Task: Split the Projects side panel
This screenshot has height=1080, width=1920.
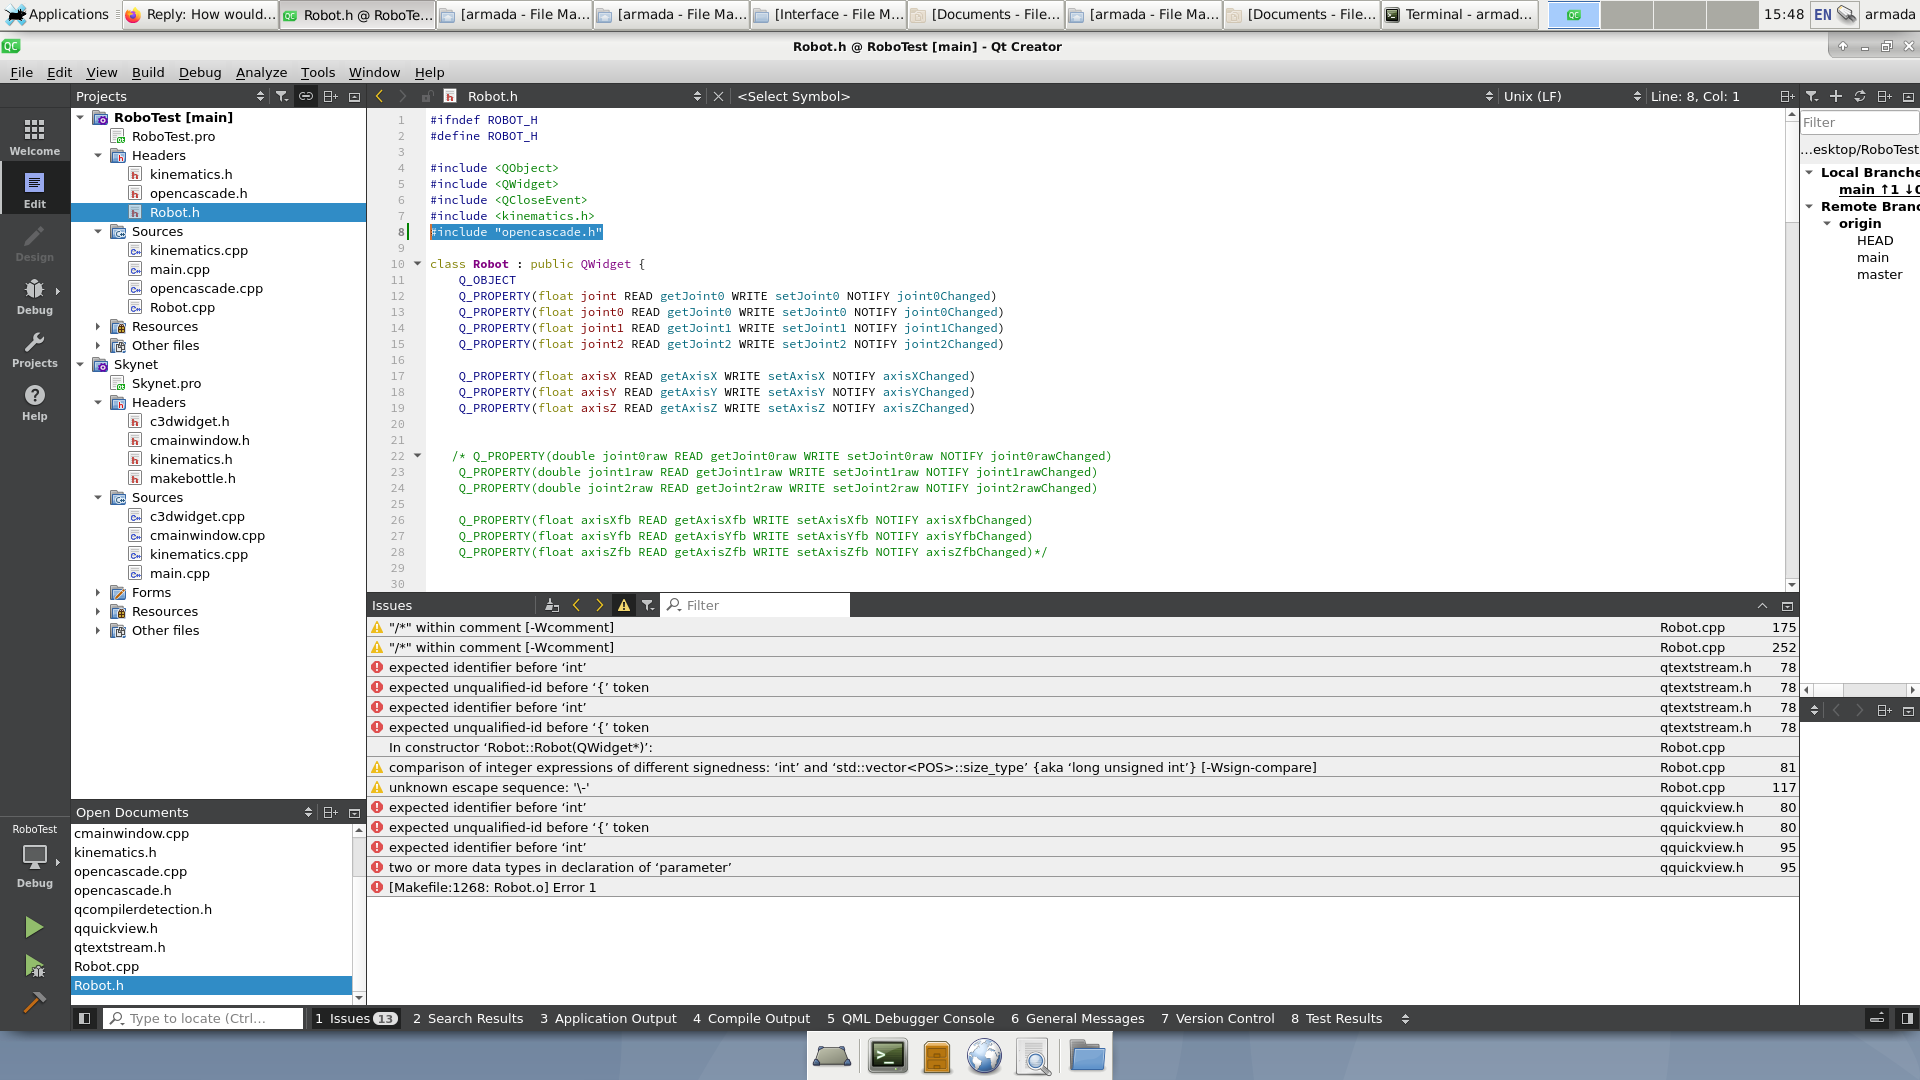Action: coord(330,96)
